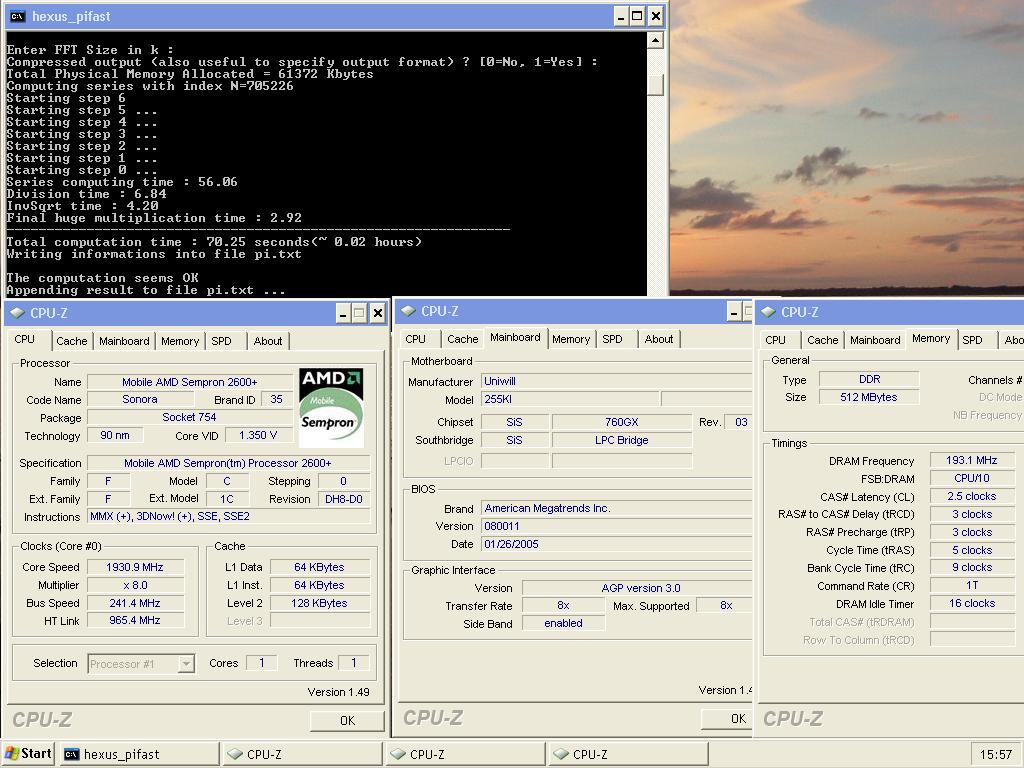Click BIOS Brand American Megatrends Inc.

coord(616,508)
